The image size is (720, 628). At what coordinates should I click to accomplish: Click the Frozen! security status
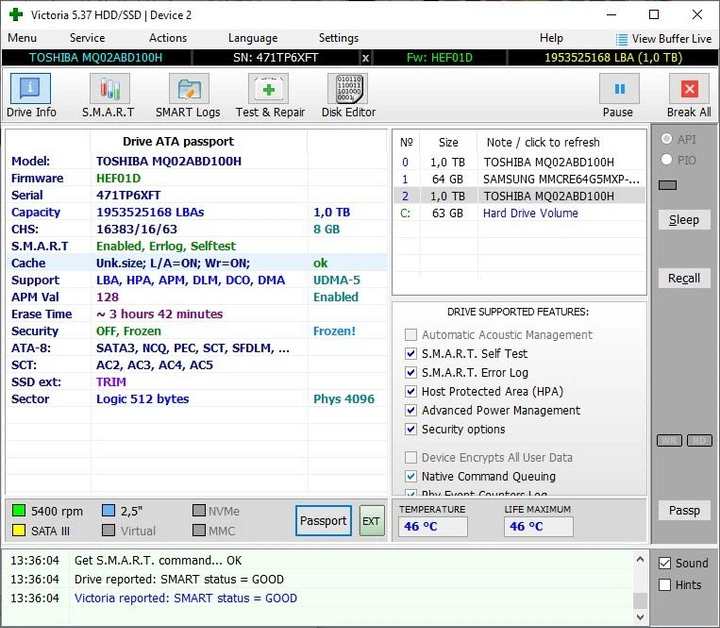pyautogui.click(x=334, y=331)
